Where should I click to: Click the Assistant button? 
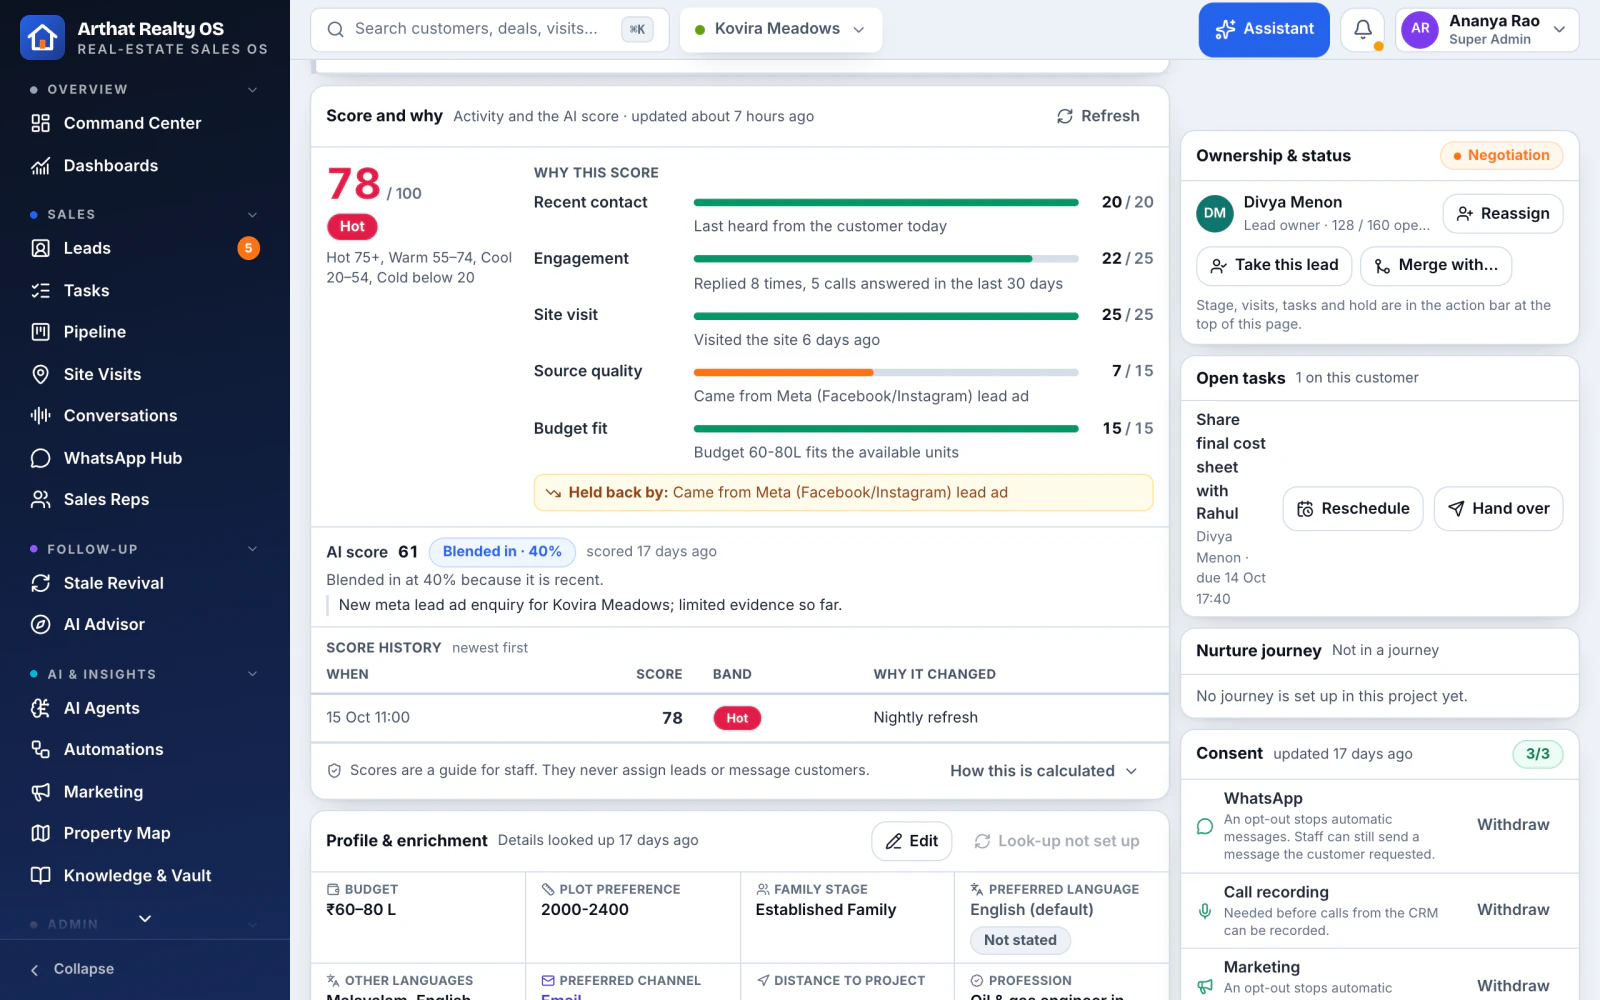[x=1264, y=30]
